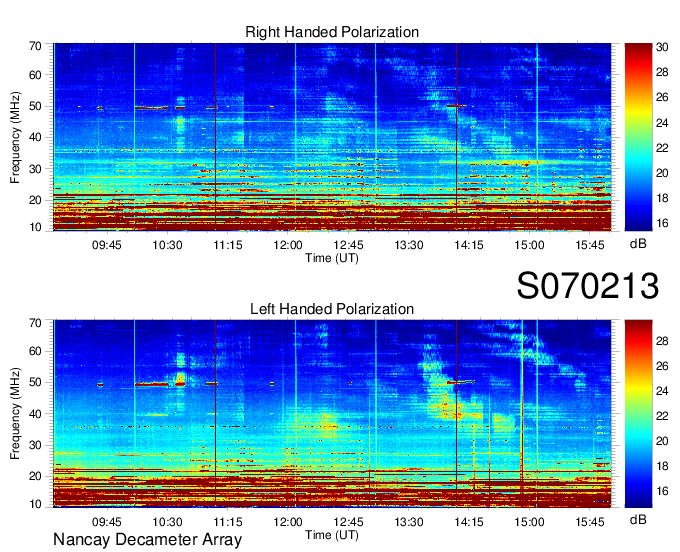The width and height of the screenshot is (680, 552).
Task: Click the 18 dB value on Left Handed colorbar
Action: click(662, 466)
